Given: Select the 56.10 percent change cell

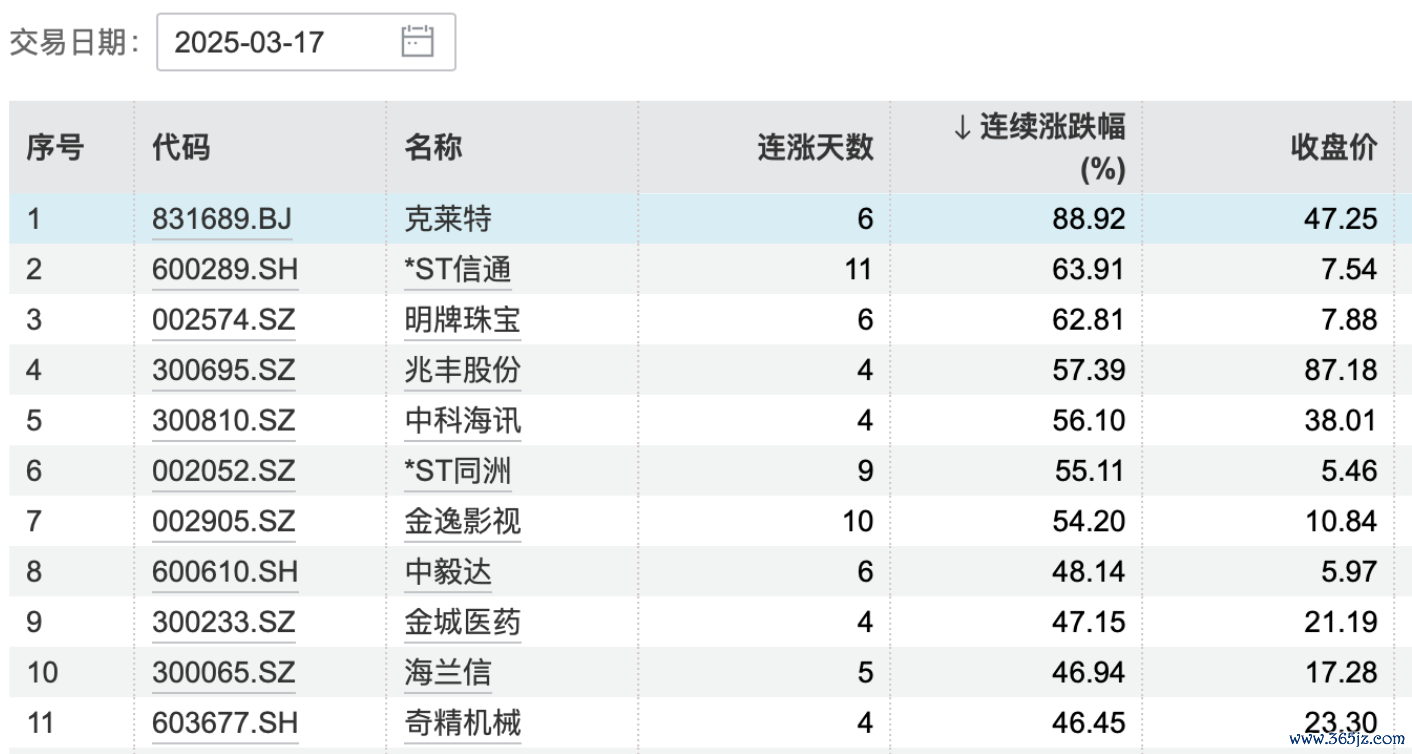Looking at the screenshot, I should click(x=1090, y=420).
